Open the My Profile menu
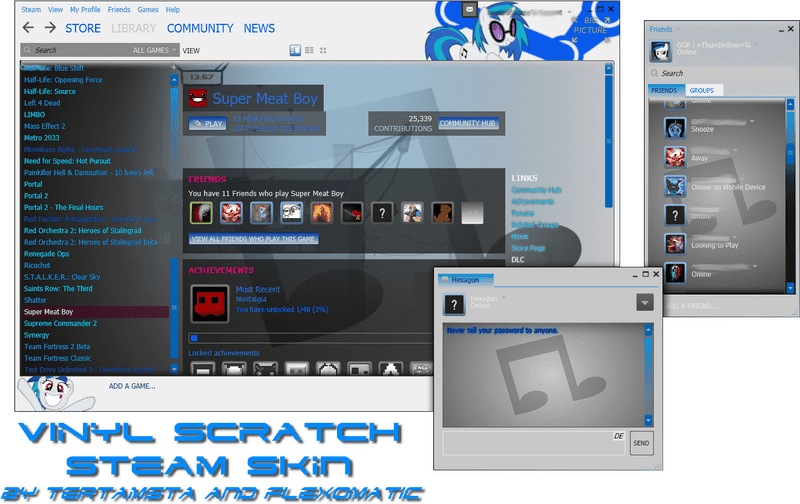Screen dimensions: 800x504 (85, 10)
